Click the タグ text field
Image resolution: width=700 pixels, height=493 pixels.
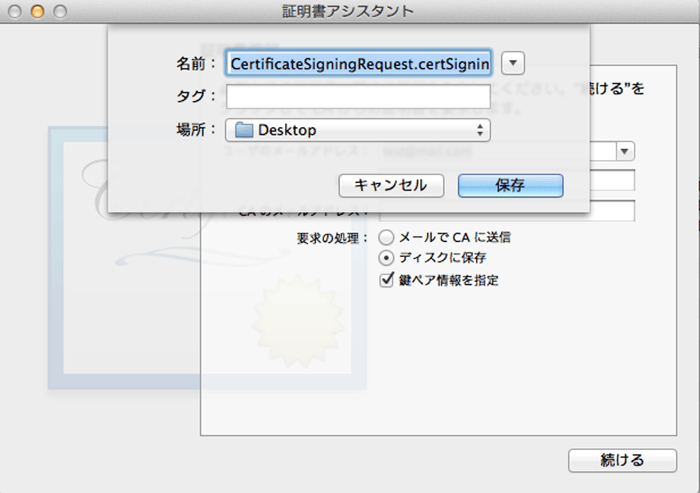(x=358, y=96)
